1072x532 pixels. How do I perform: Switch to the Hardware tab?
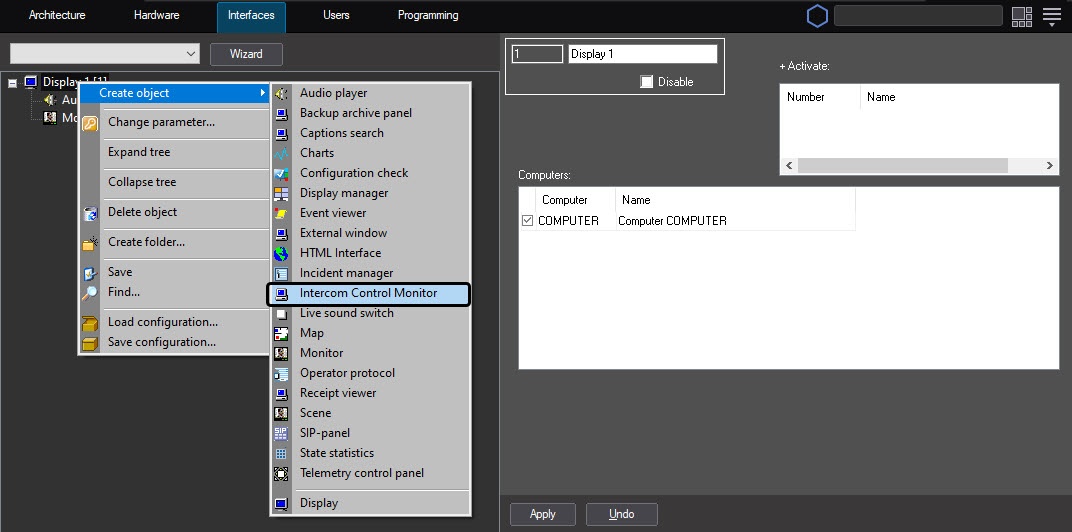tap(157, 16)
